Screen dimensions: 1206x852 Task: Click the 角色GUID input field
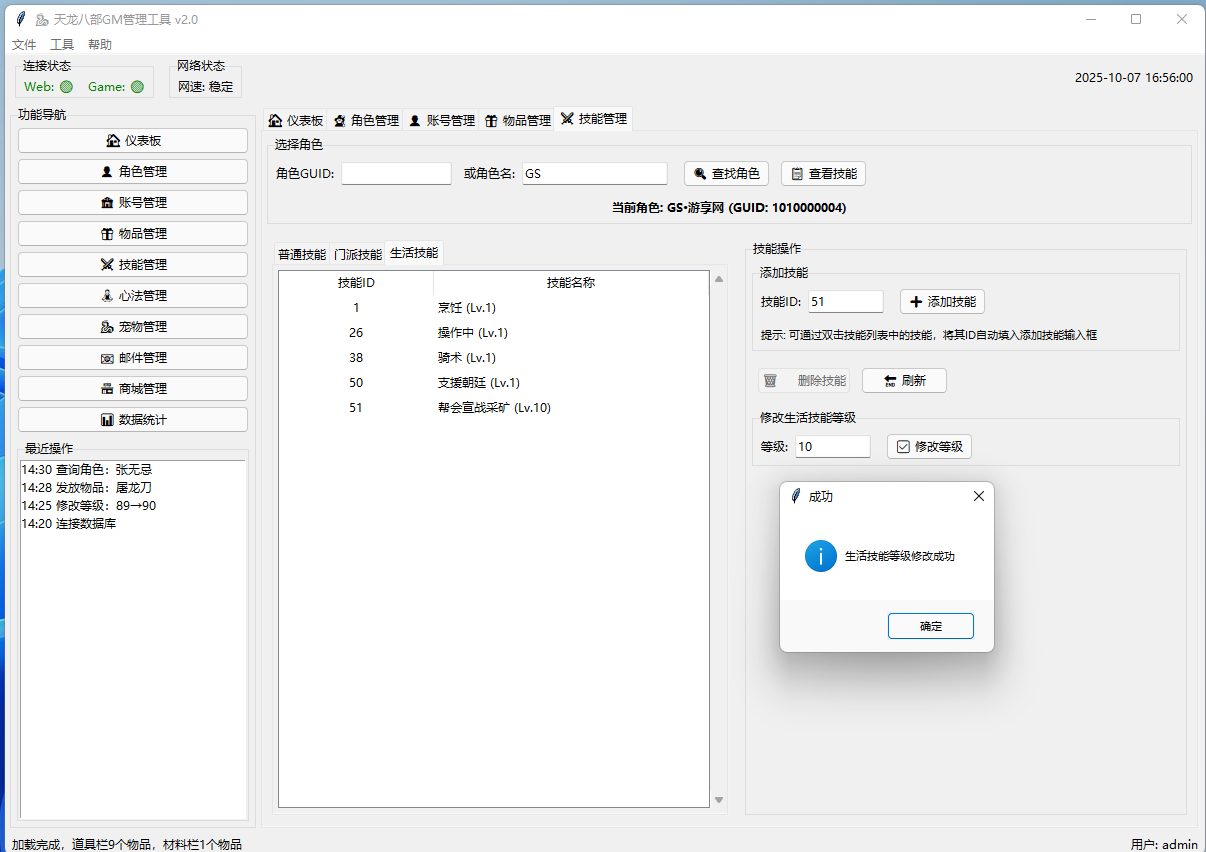[x=396, y=174]
